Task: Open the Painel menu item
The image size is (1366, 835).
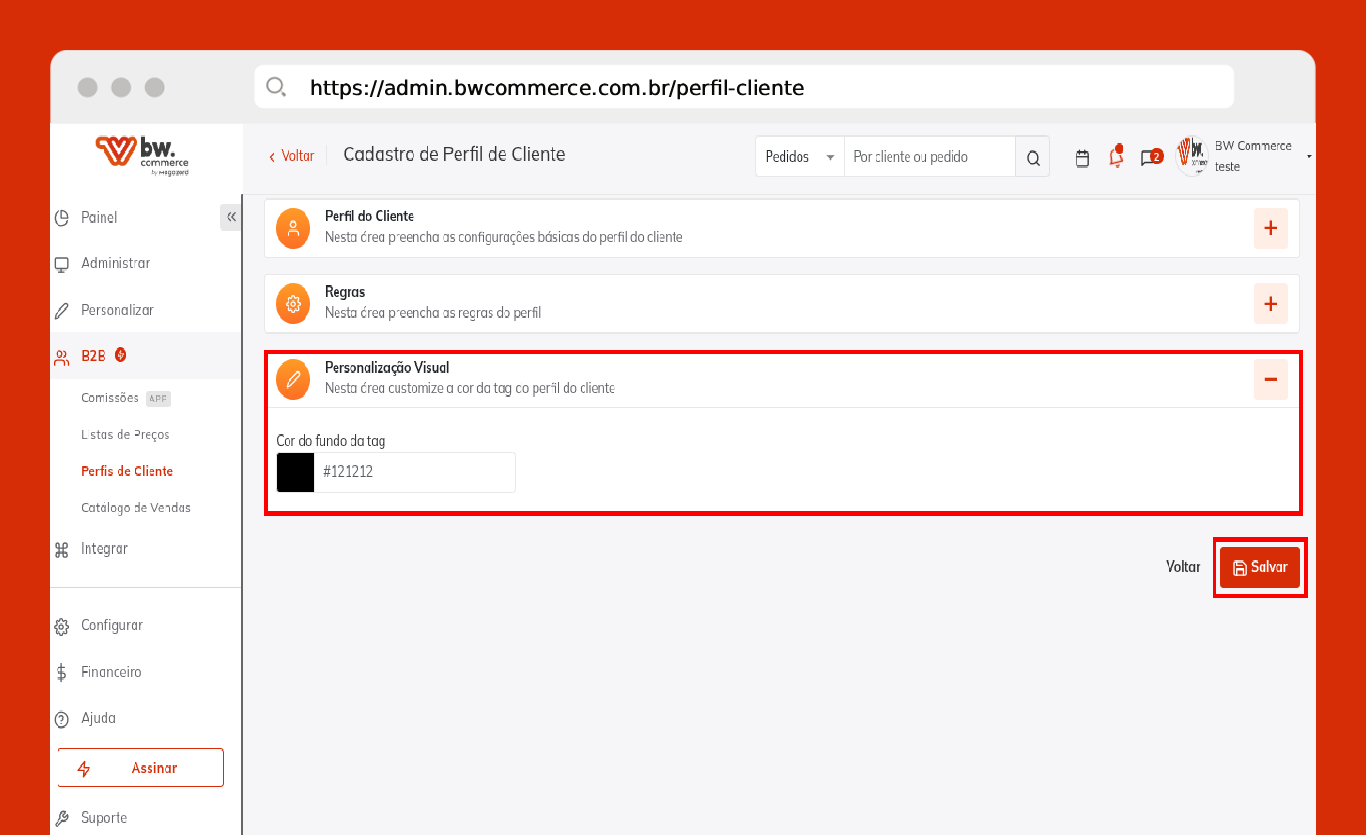Action: tap(99, 218)
